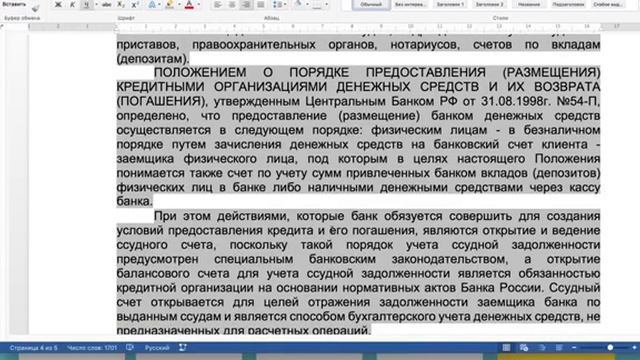This screenshot has width=640, height=360.
Task: Switch to the first layout view icon
Action: point(506,347)
